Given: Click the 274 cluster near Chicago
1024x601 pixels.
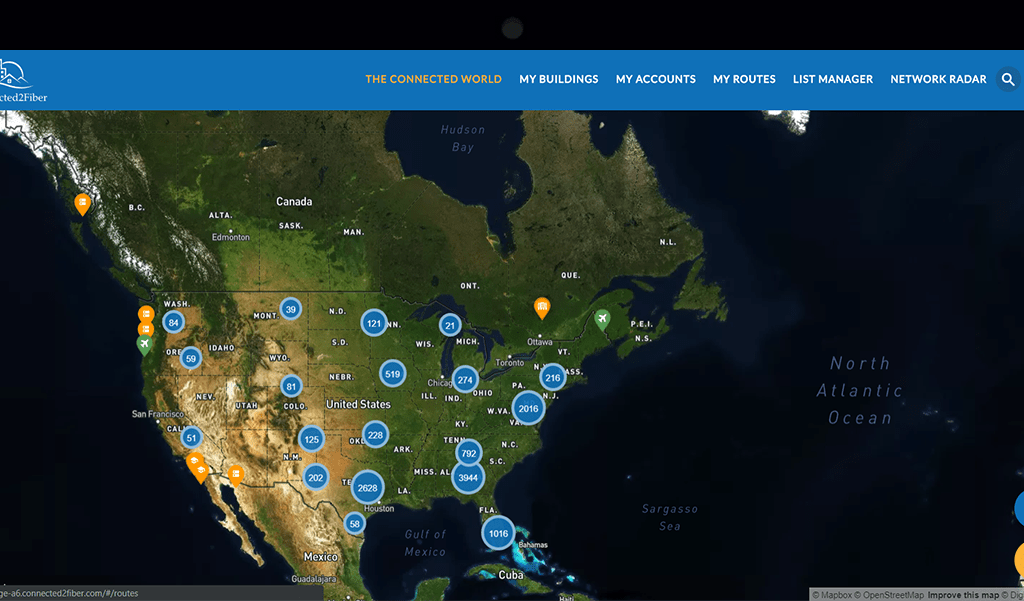Looking at the screenshot, I should point(465,379).
